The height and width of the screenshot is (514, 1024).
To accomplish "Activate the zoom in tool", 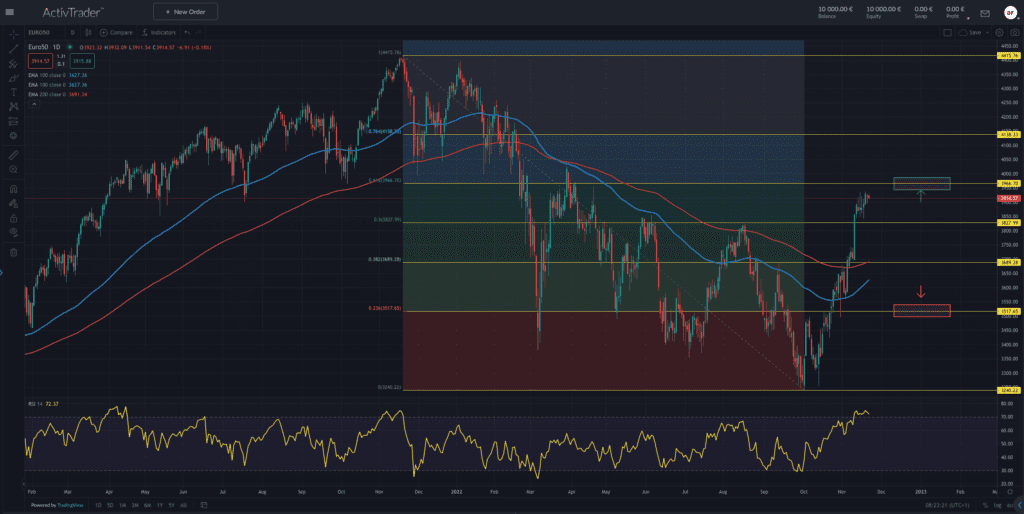I will tap(13, 170).
